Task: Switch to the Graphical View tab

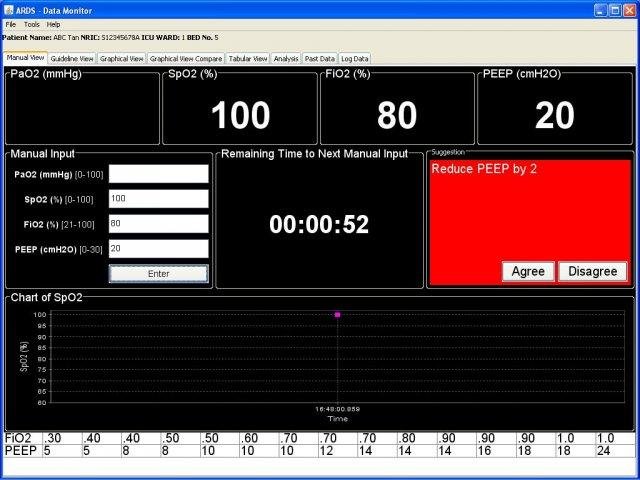Action: [122, 59]
